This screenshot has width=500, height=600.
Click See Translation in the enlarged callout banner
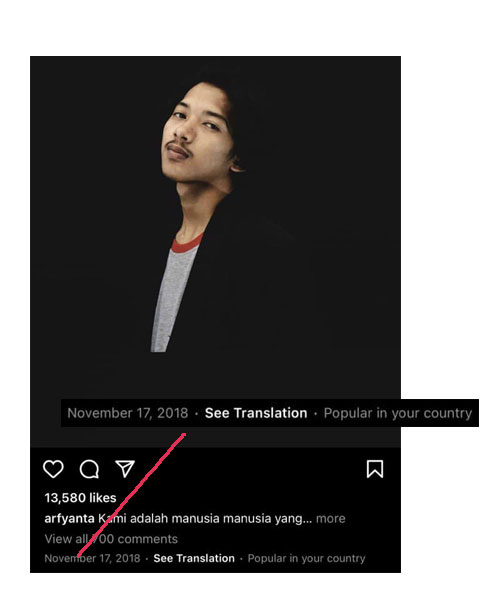[x=256, y=413]
